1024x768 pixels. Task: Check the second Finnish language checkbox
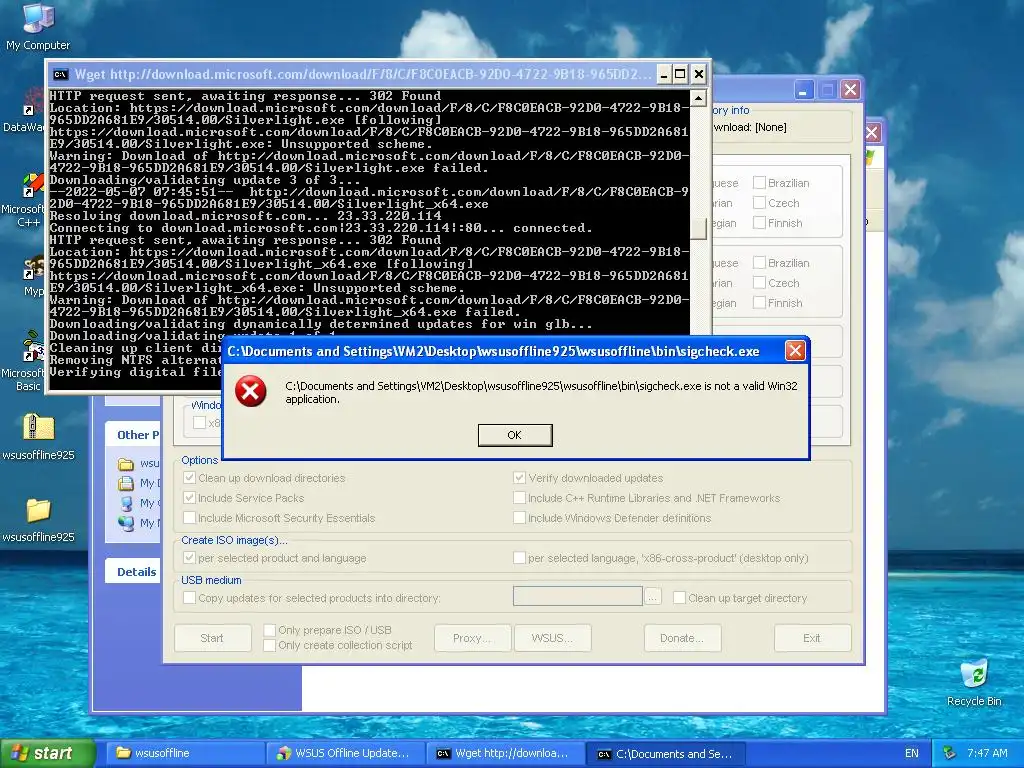[760, 302]
